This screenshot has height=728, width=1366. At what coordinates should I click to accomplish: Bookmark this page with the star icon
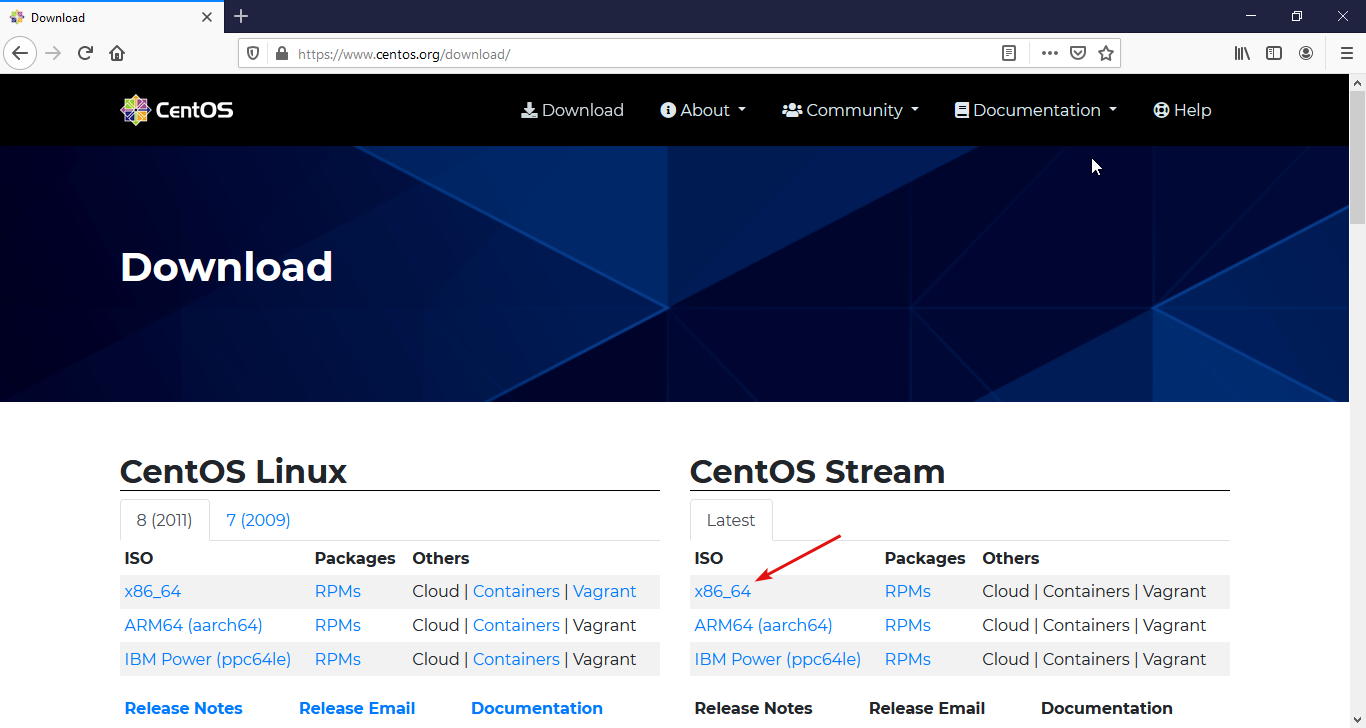point(1106,53)
